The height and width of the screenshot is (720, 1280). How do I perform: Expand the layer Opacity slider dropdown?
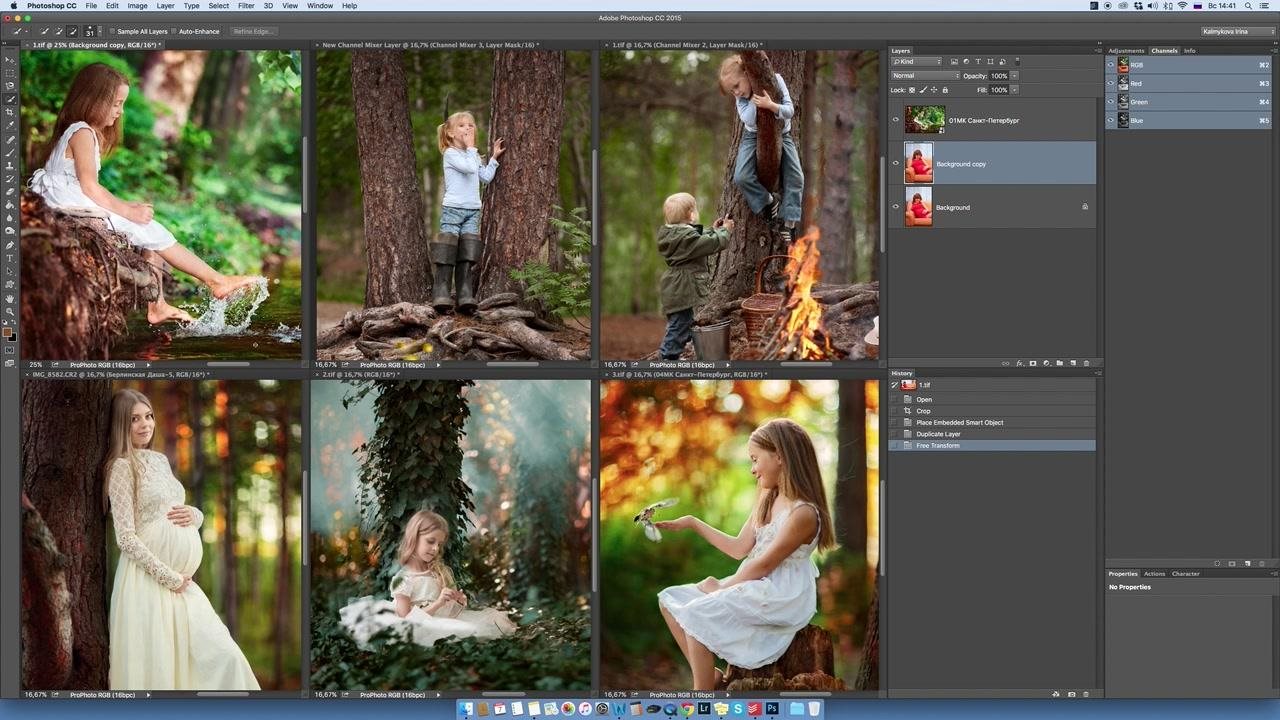(1014, 76)
